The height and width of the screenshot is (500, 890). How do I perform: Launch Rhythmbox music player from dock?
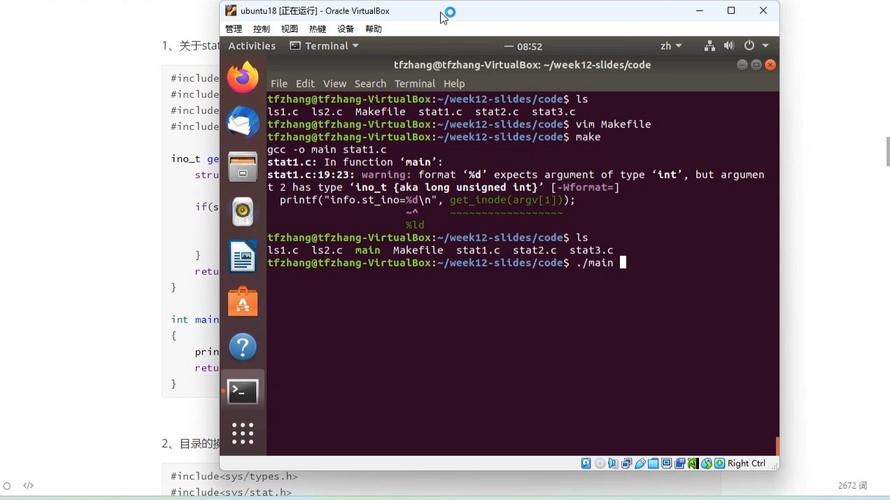(x=243, y=212)
